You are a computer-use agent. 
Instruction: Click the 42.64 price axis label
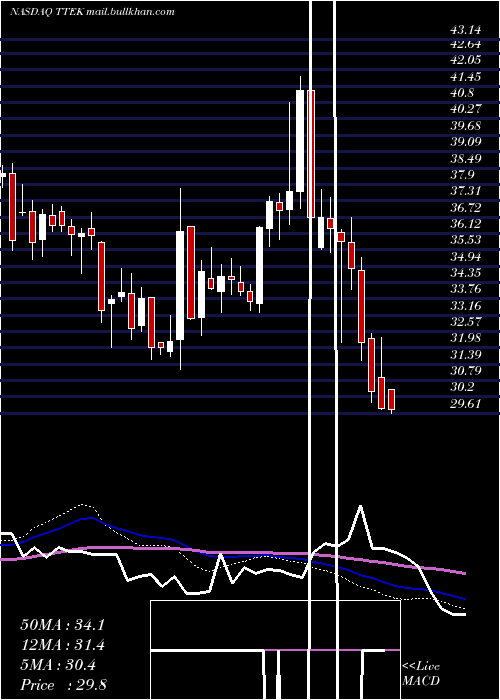pos(466,44)
